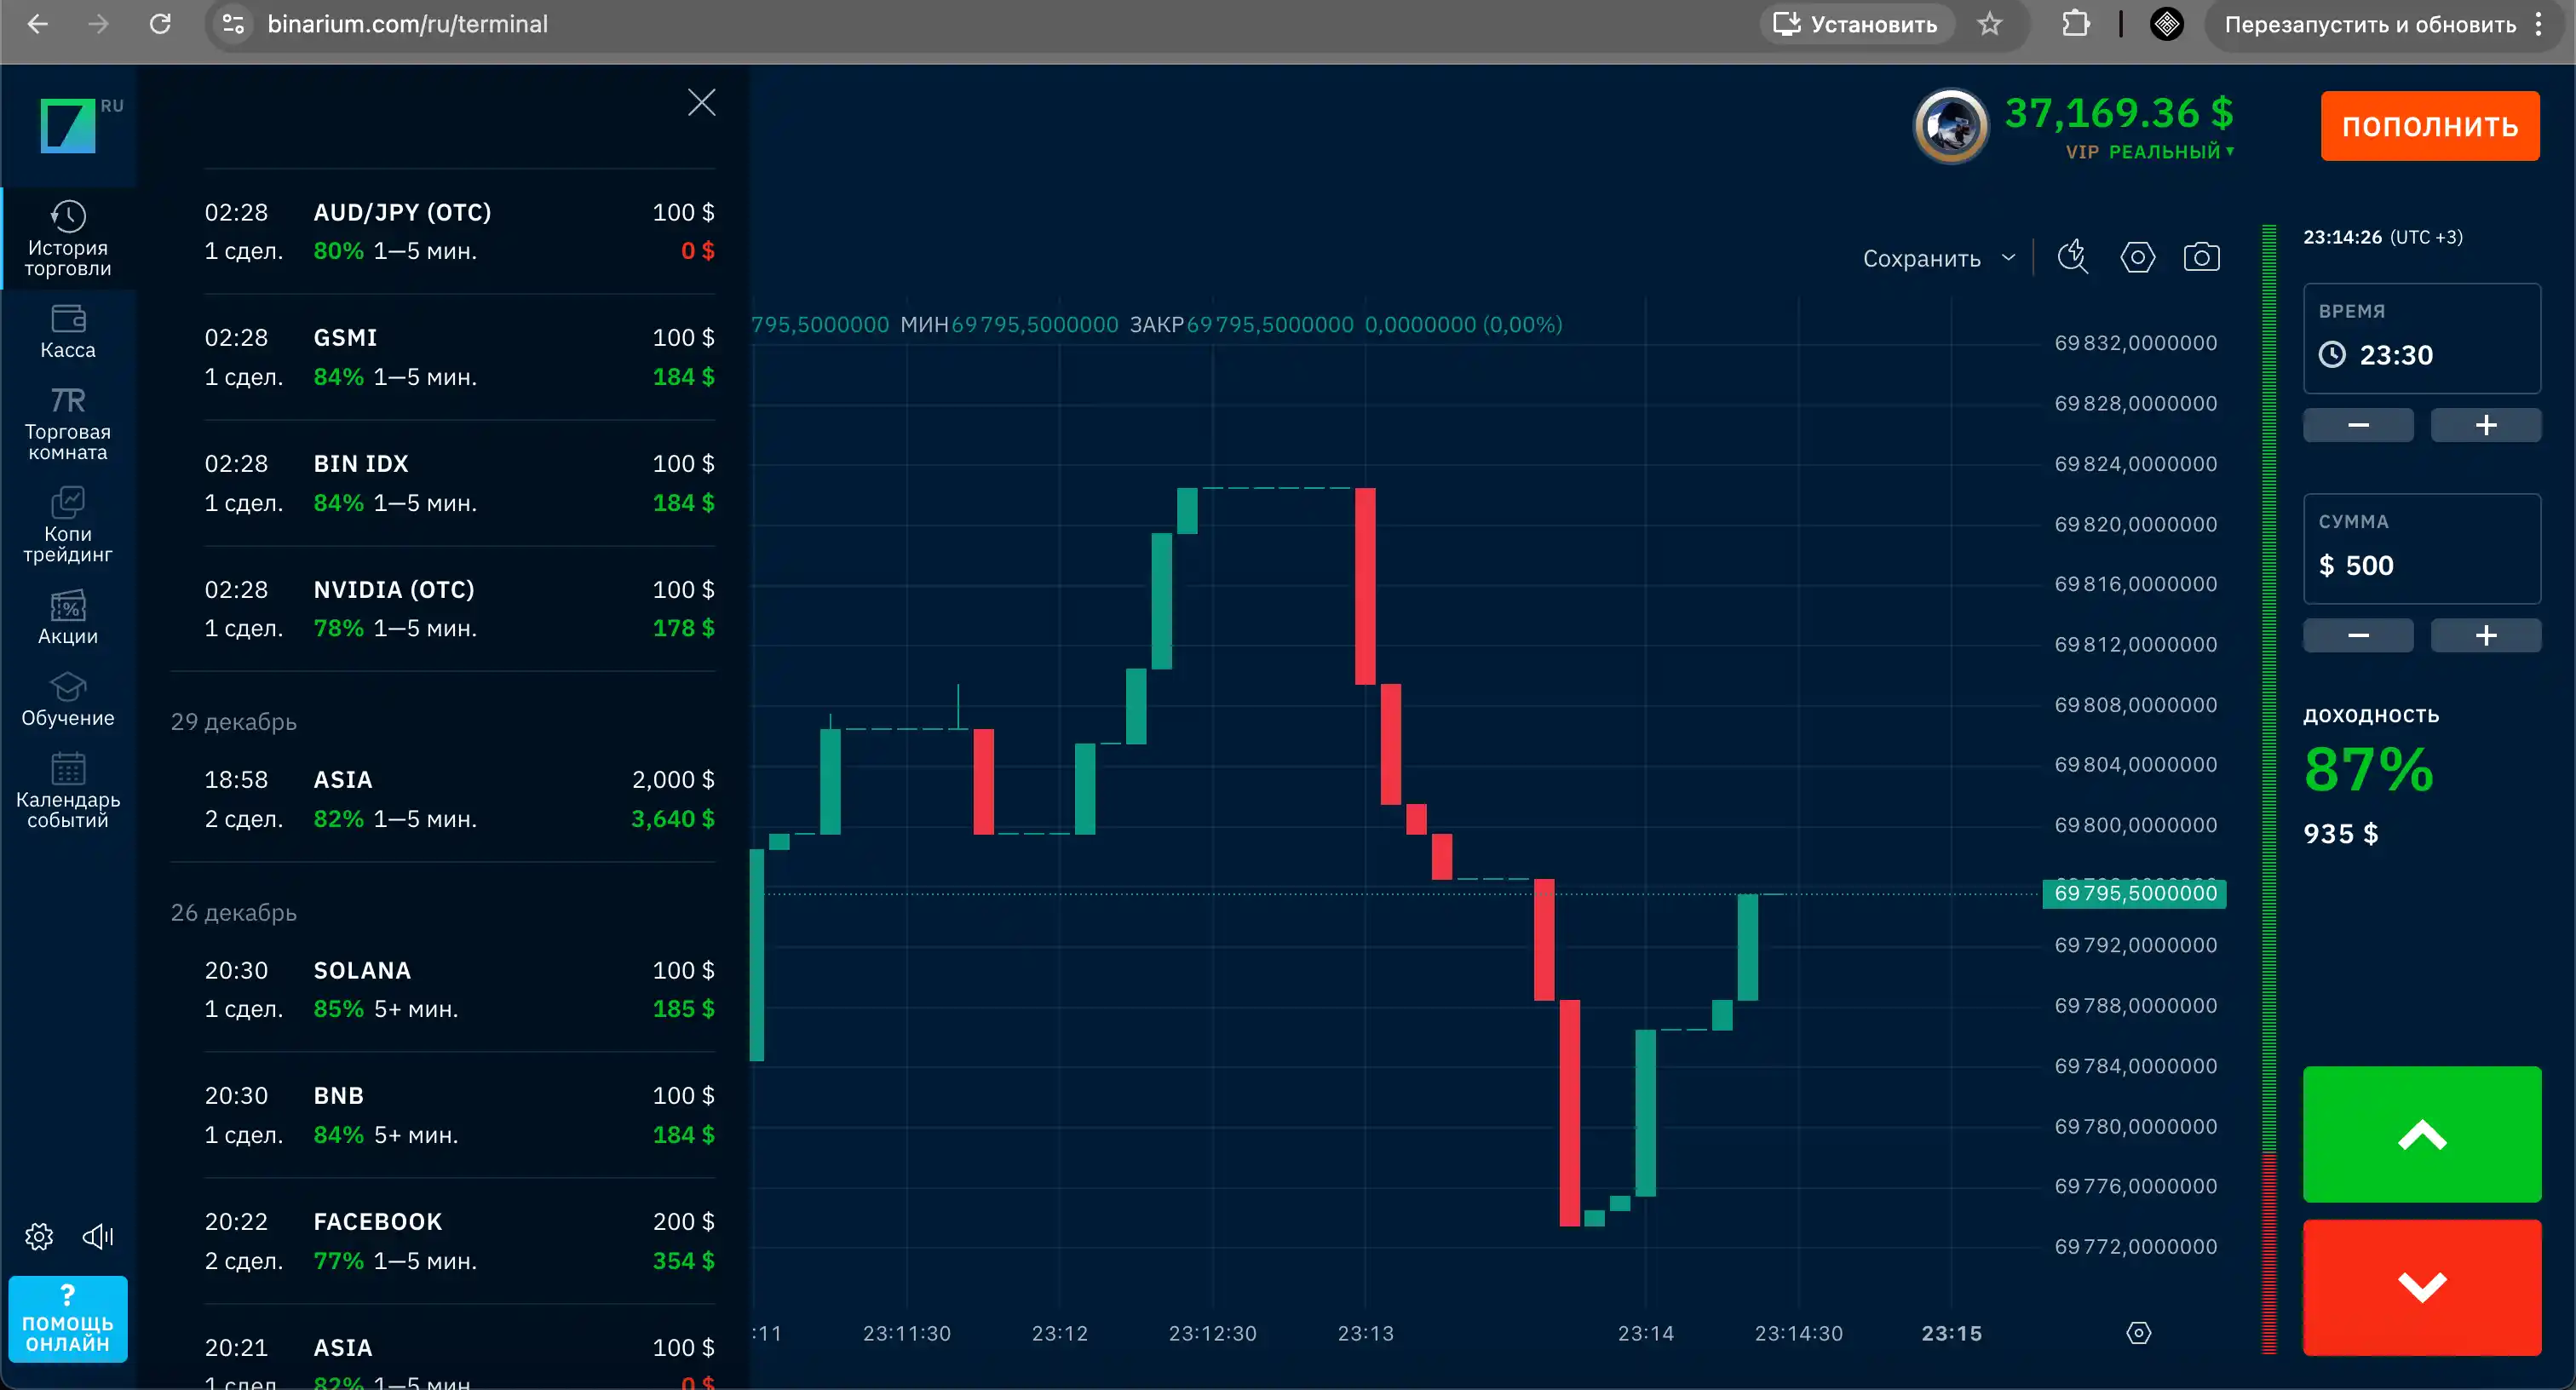The image size is (2576, 1390).
Task: Increase expiry time with plus button
Action: tap(2486, 425)
